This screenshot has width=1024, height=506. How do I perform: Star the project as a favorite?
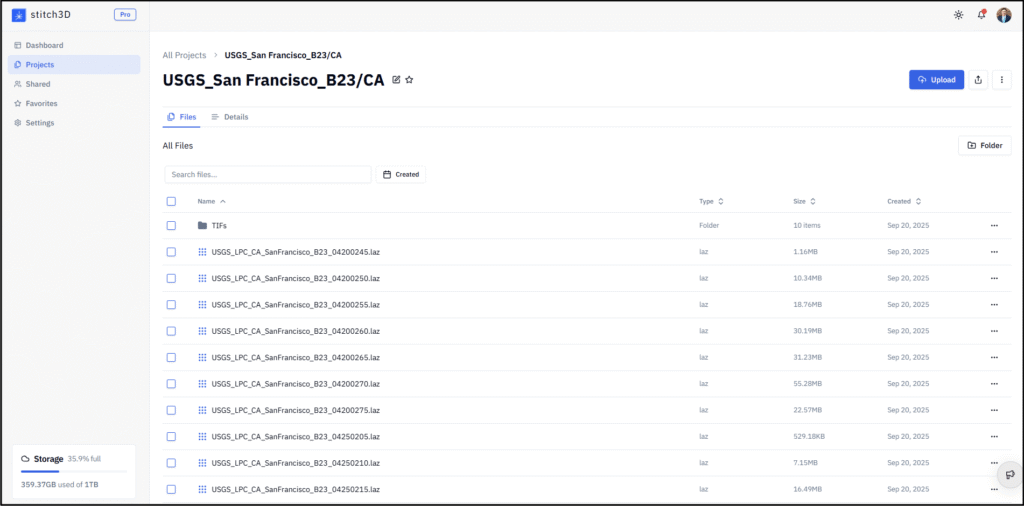pos(409,80)
